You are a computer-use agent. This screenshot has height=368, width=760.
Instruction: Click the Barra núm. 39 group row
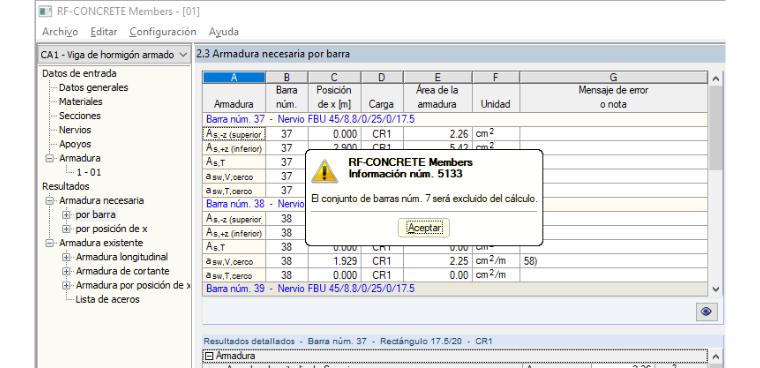tap(455, 288)
